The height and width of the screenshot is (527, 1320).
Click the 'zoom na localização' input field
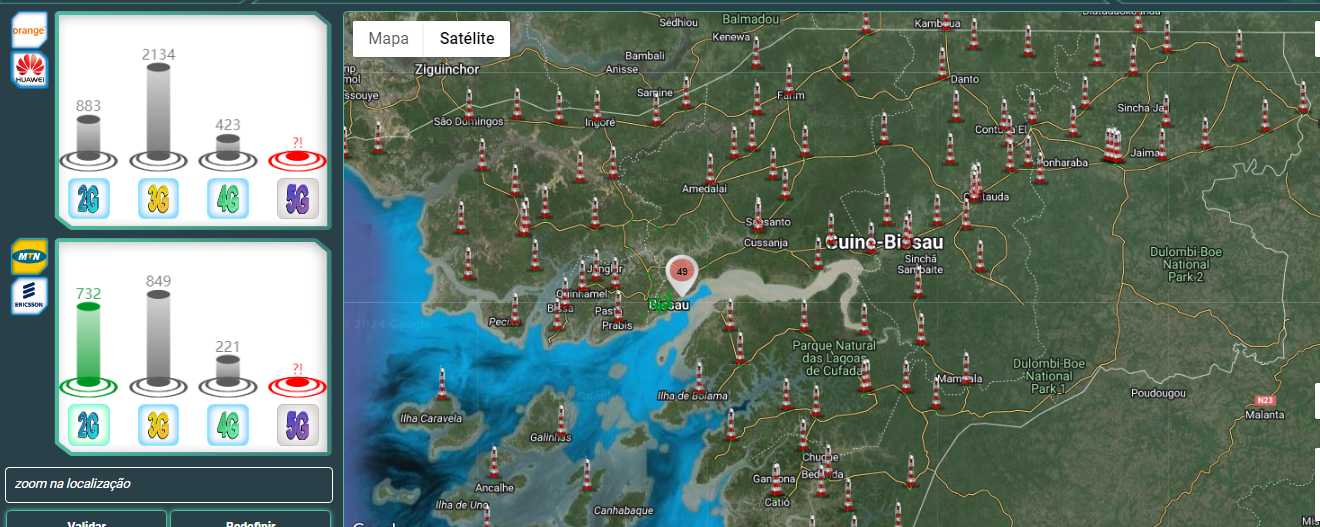coord(168,484)
